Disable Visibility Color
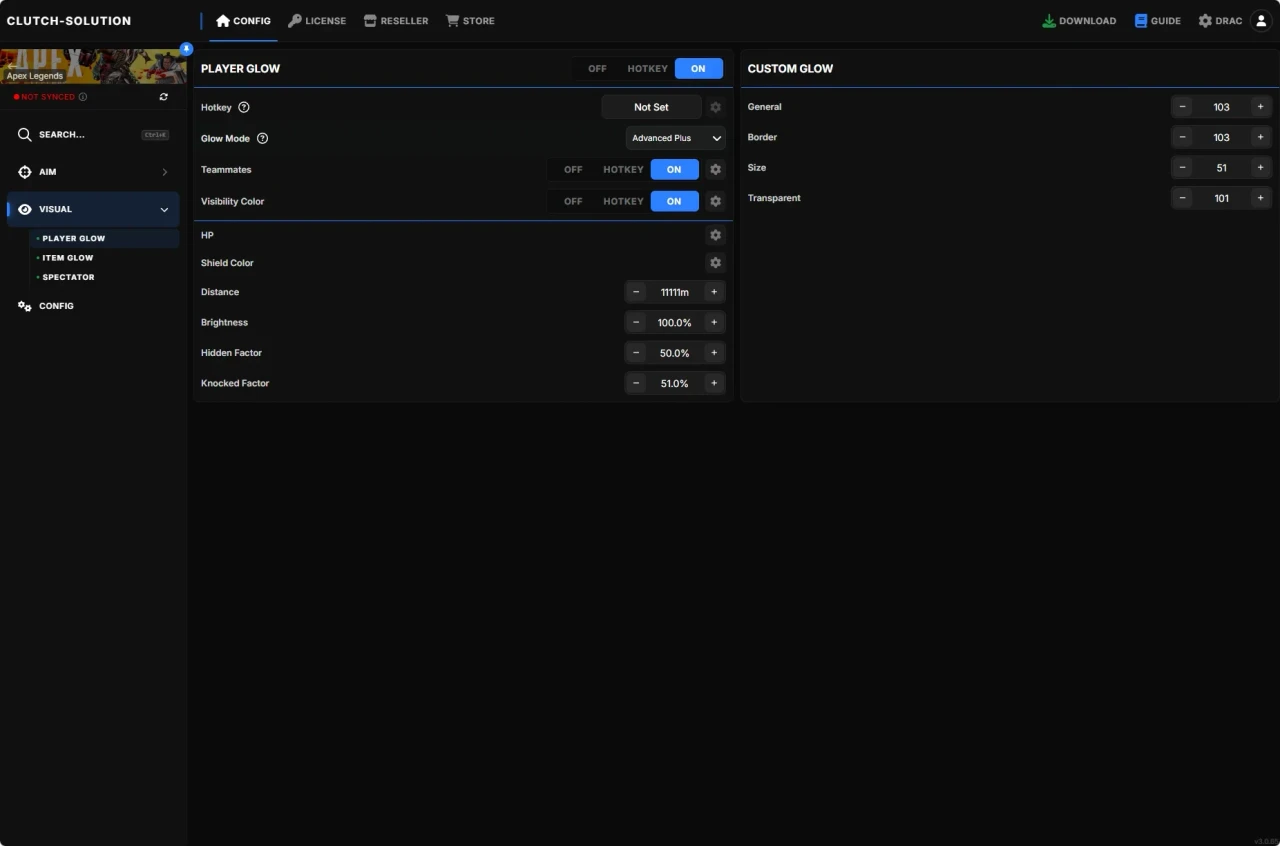1280x846 pixels. coord(572,201)
